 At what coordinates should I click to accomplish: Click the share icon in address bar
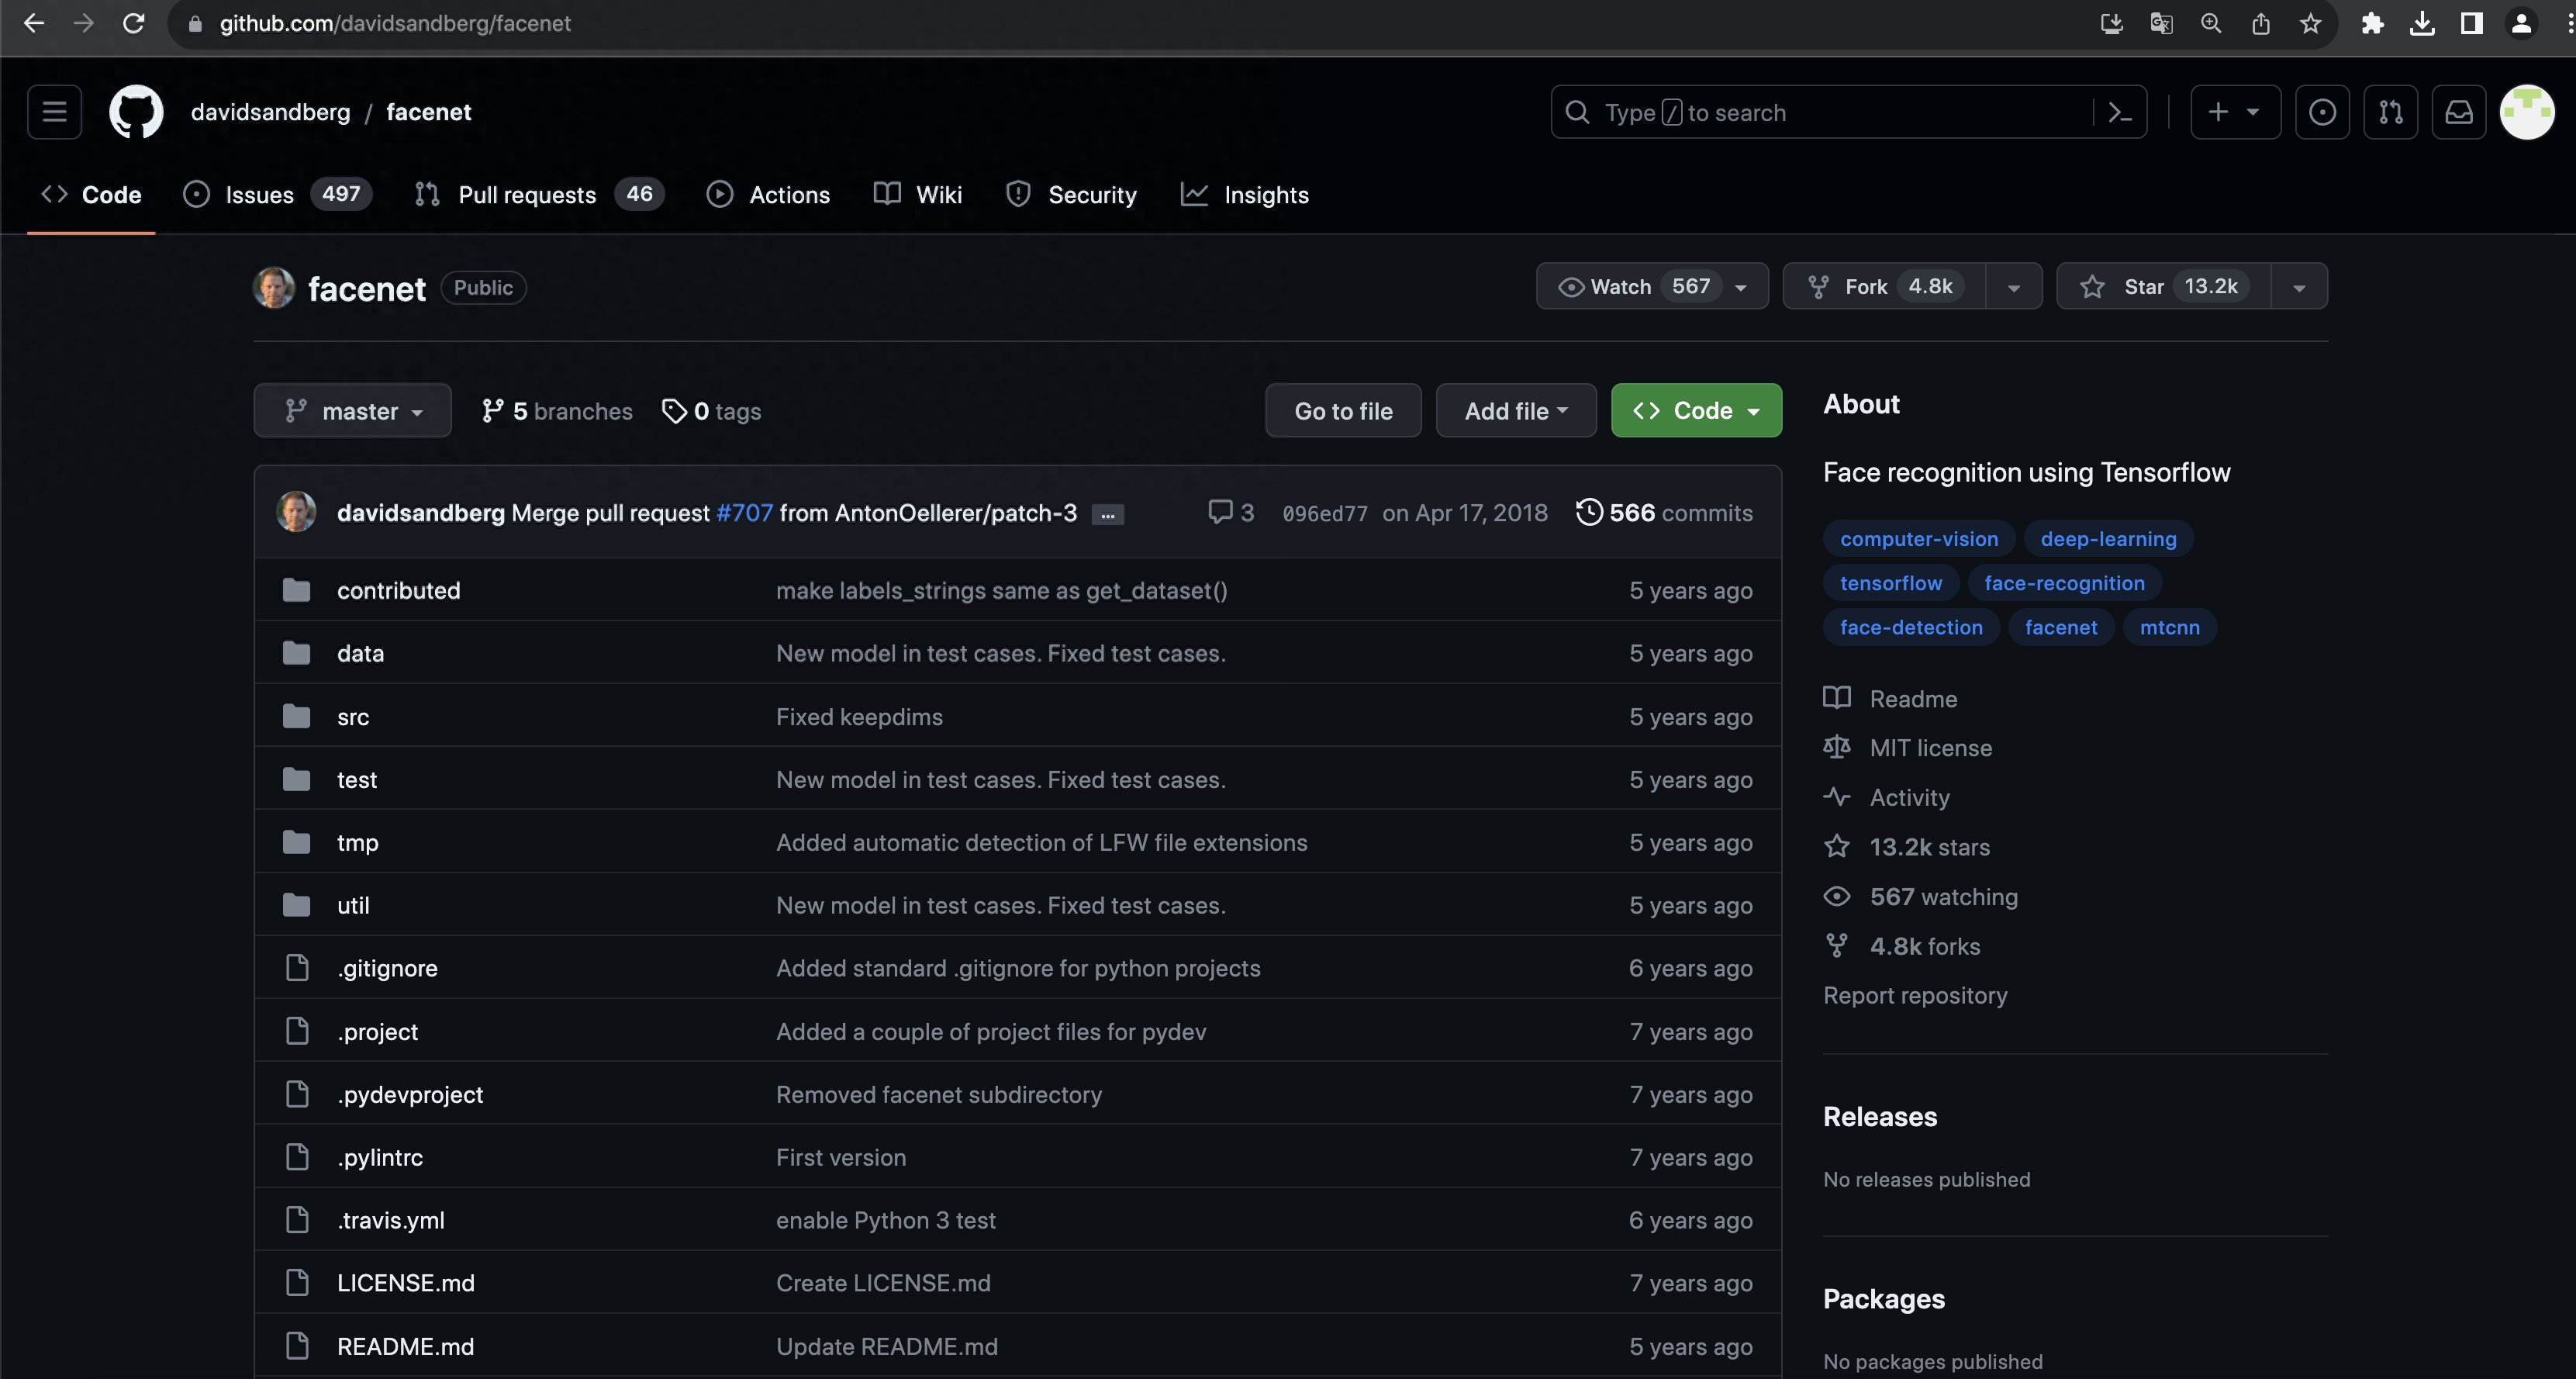tap(2260, 23)
